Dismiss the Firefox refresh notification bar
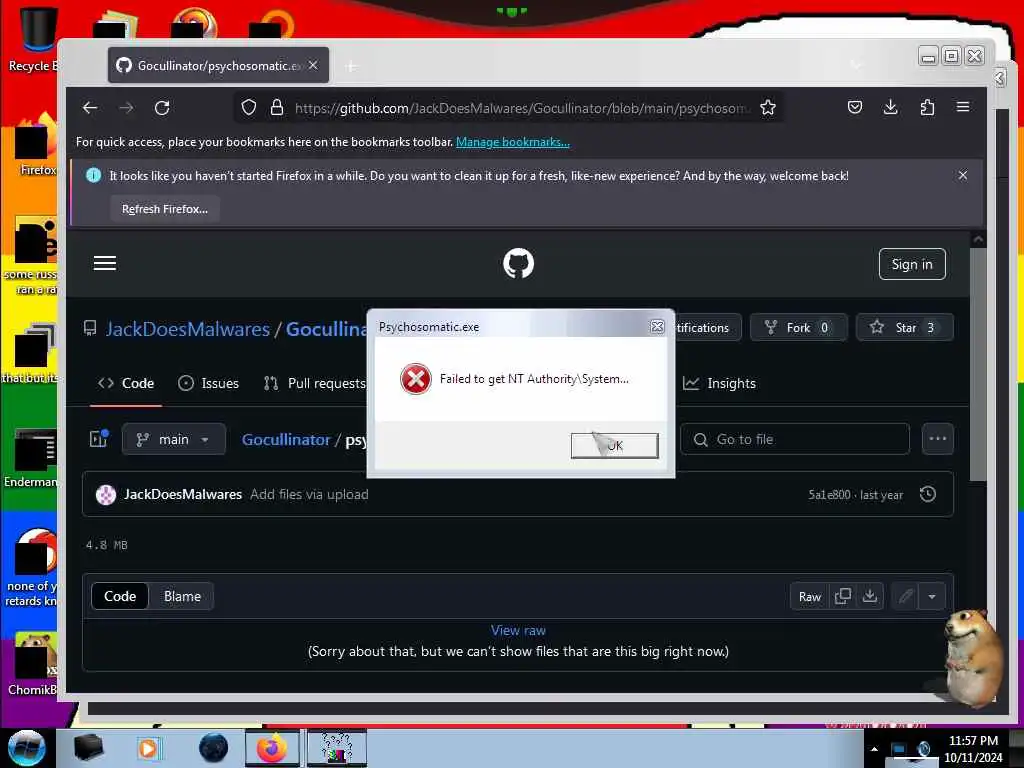 pos(963,175)
